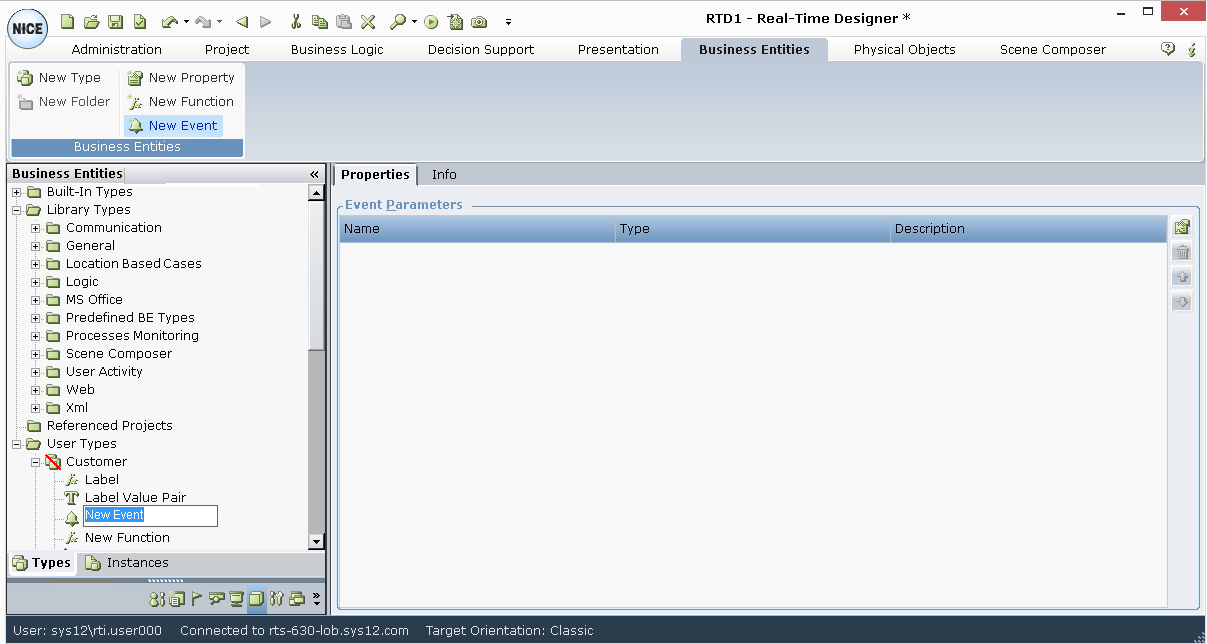Expand the Communication folder
The width and height of the screenshot is (1207, 644).
pyautogui.click(x=36, y=228)
